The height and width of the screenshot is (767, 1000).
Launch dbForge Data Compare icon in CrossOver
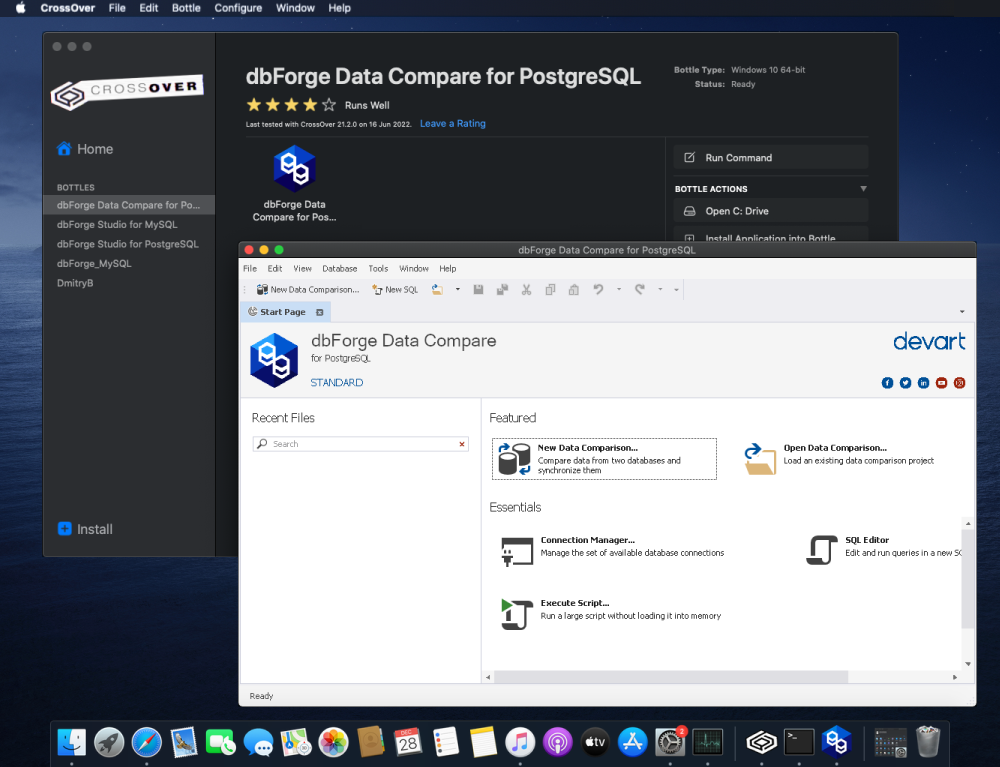point(295,184)
